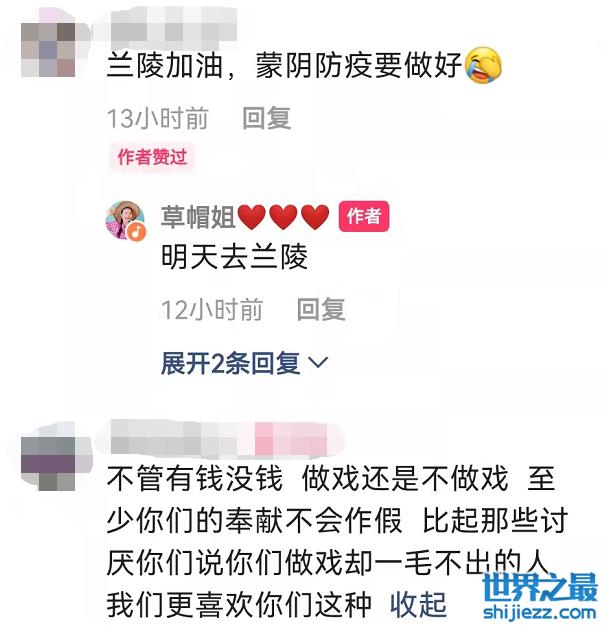Tap the first red heart after 草帽姐
Image resolution: width=607 pixels, height=627 pixels.
point(252,217)
